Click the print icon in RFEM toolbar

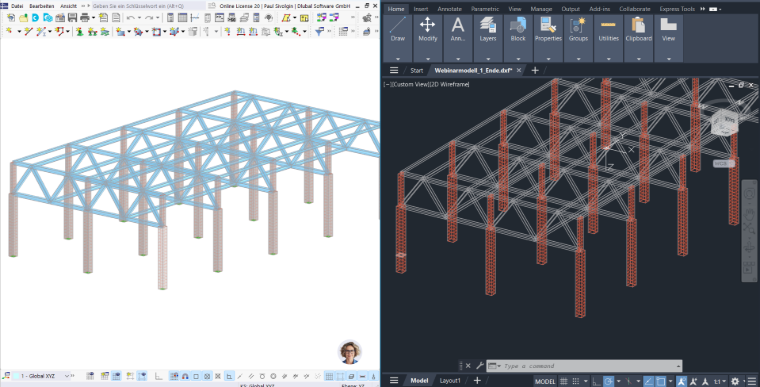[x=84, y=18]
